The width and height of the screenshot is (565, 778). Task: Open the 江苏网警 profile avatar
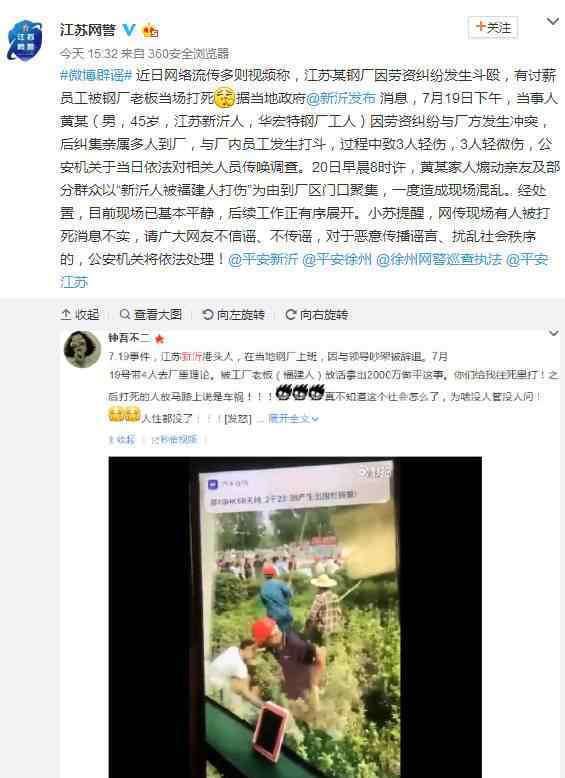[x=25, y=40]
